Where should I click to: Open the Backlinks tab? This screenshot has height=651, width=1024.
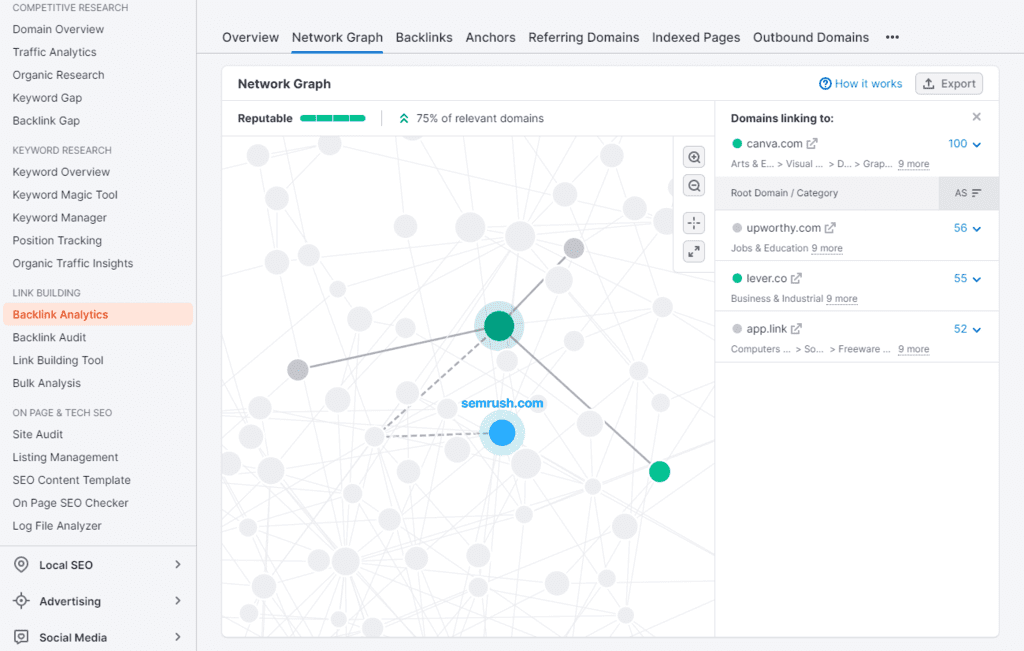pyautogui.click(x=424, y=37)
